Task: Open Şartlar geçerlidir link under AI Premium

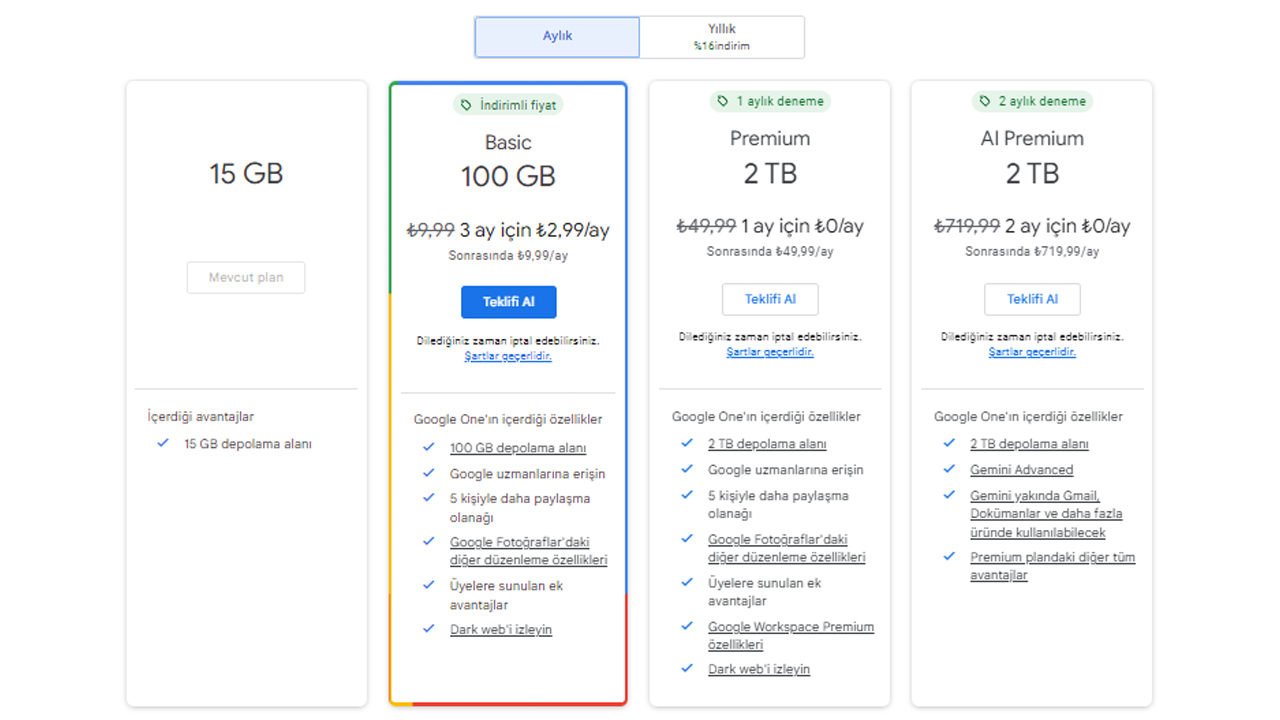Action: pos(1032,352)
